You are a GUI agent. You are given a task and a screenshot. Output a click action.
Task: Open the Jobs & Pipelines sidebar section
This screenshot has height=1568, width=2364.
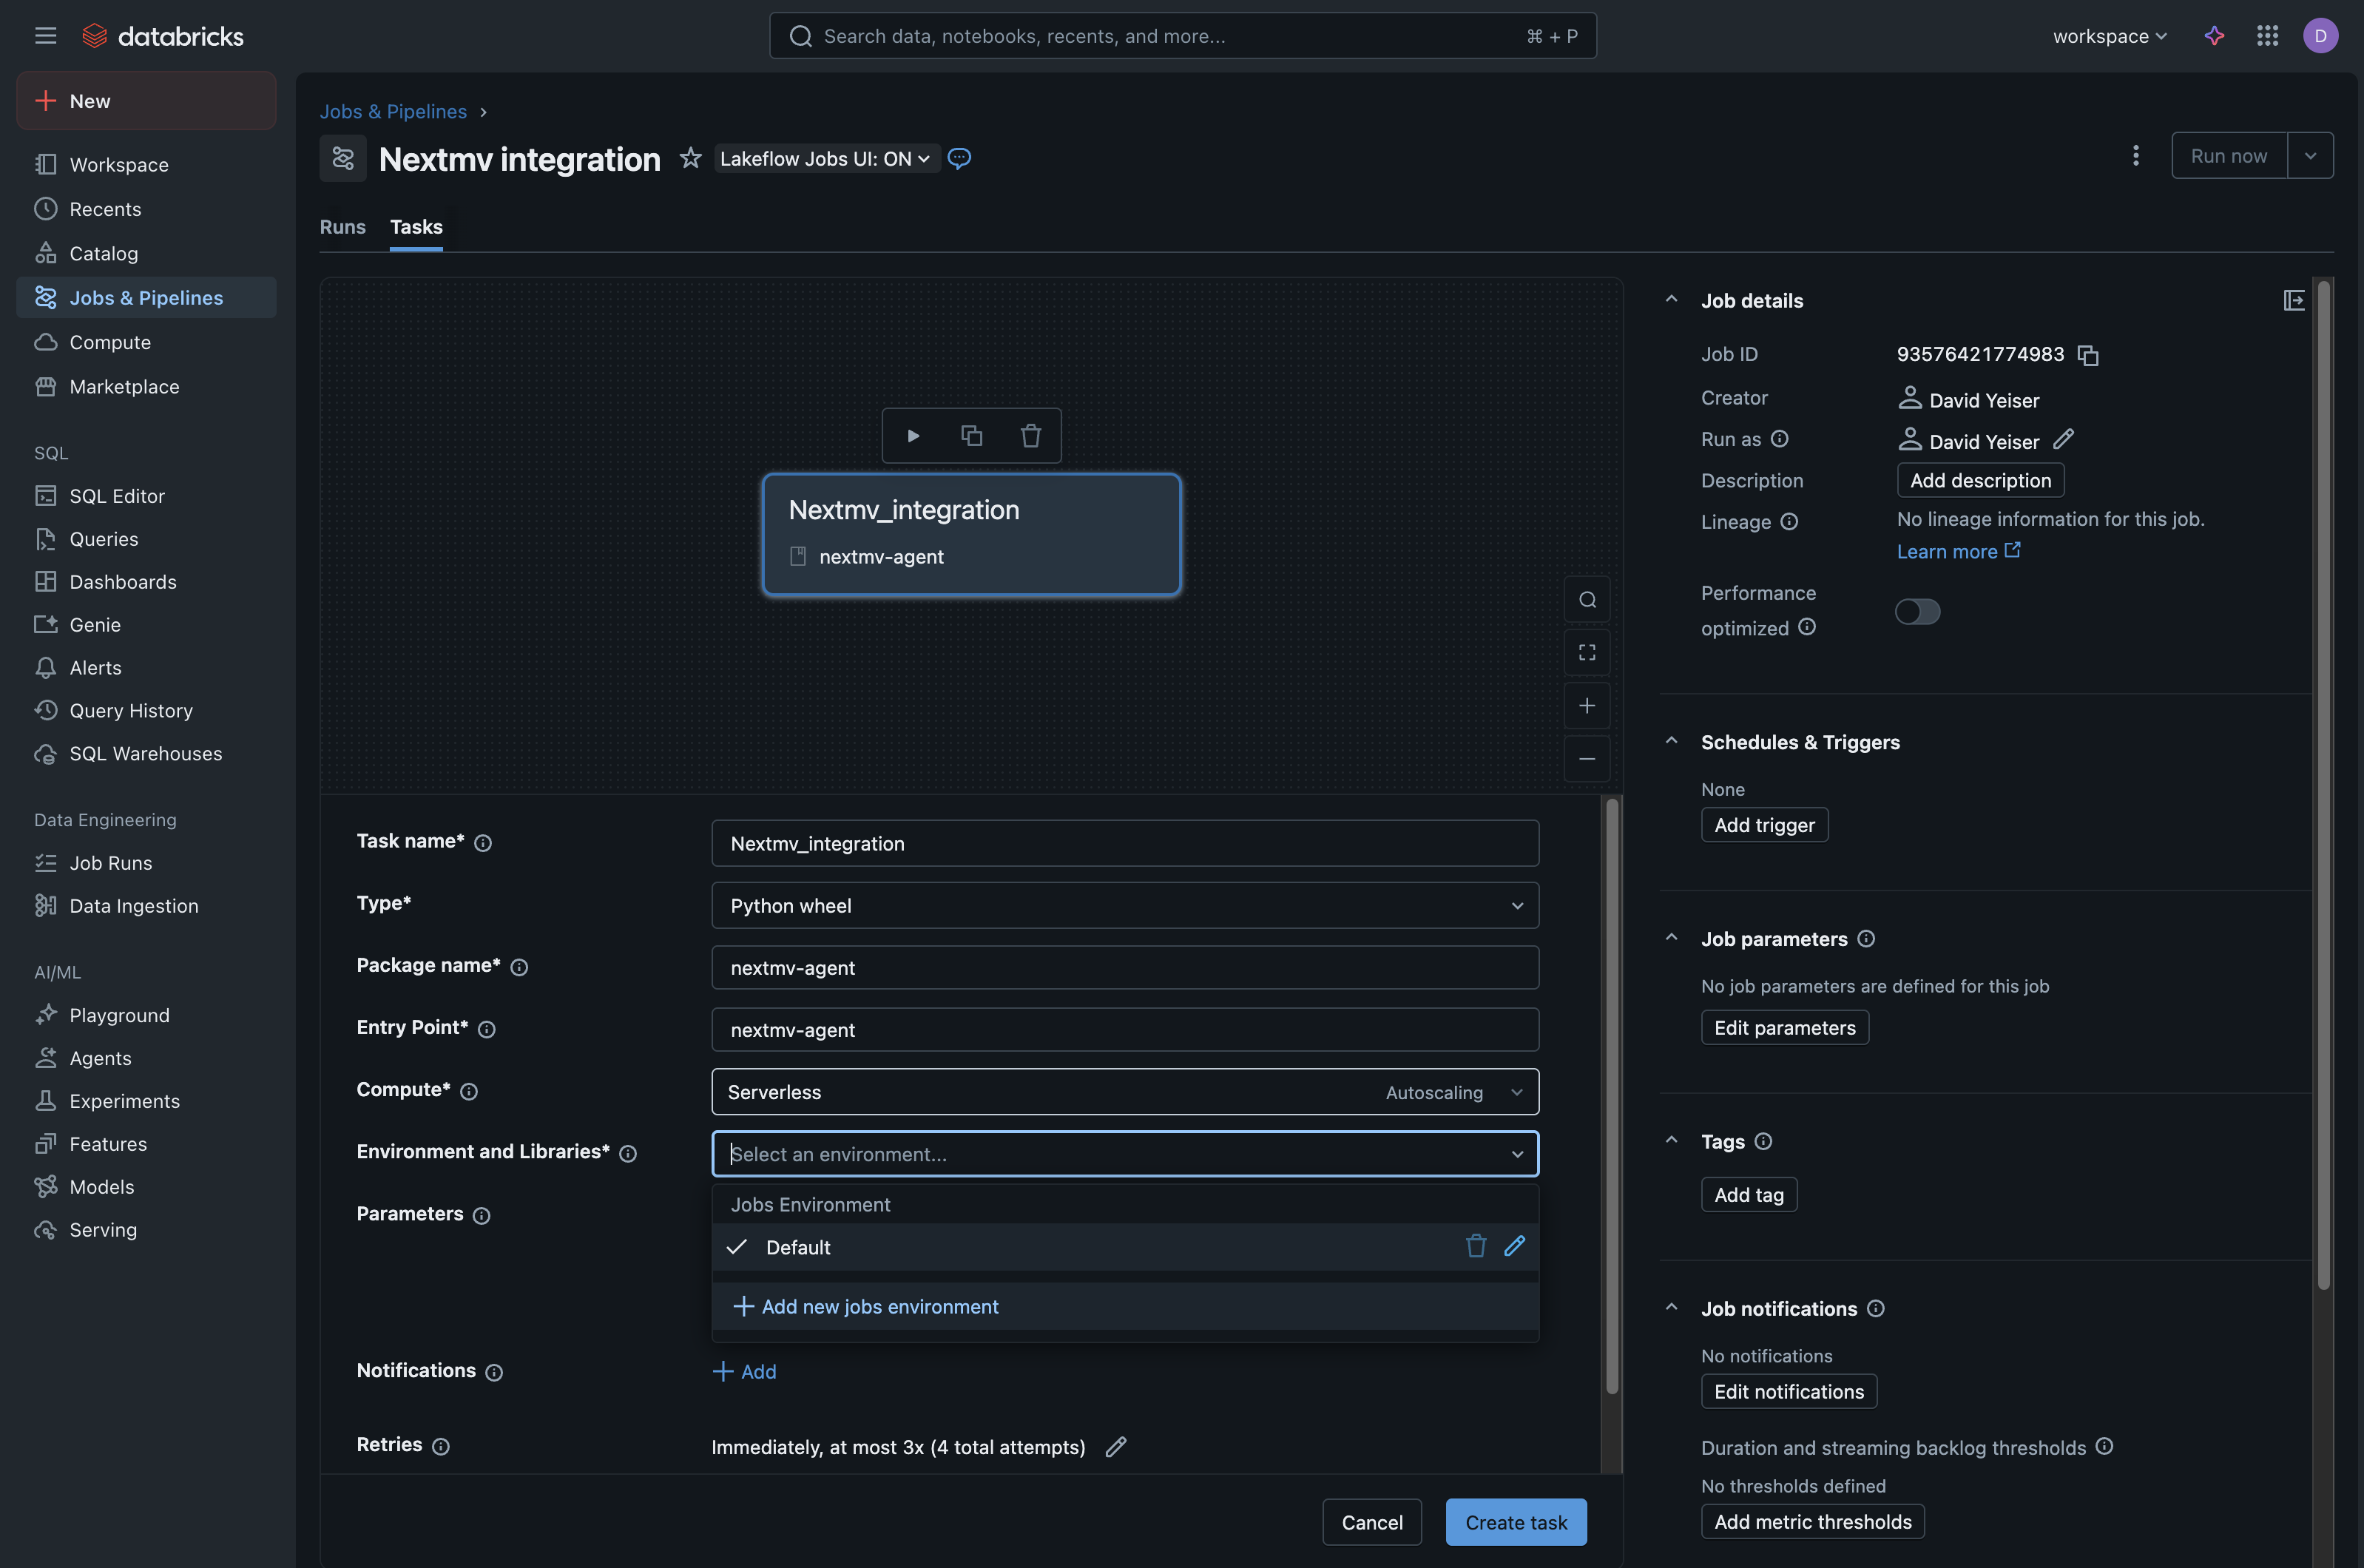click(146, 297)
